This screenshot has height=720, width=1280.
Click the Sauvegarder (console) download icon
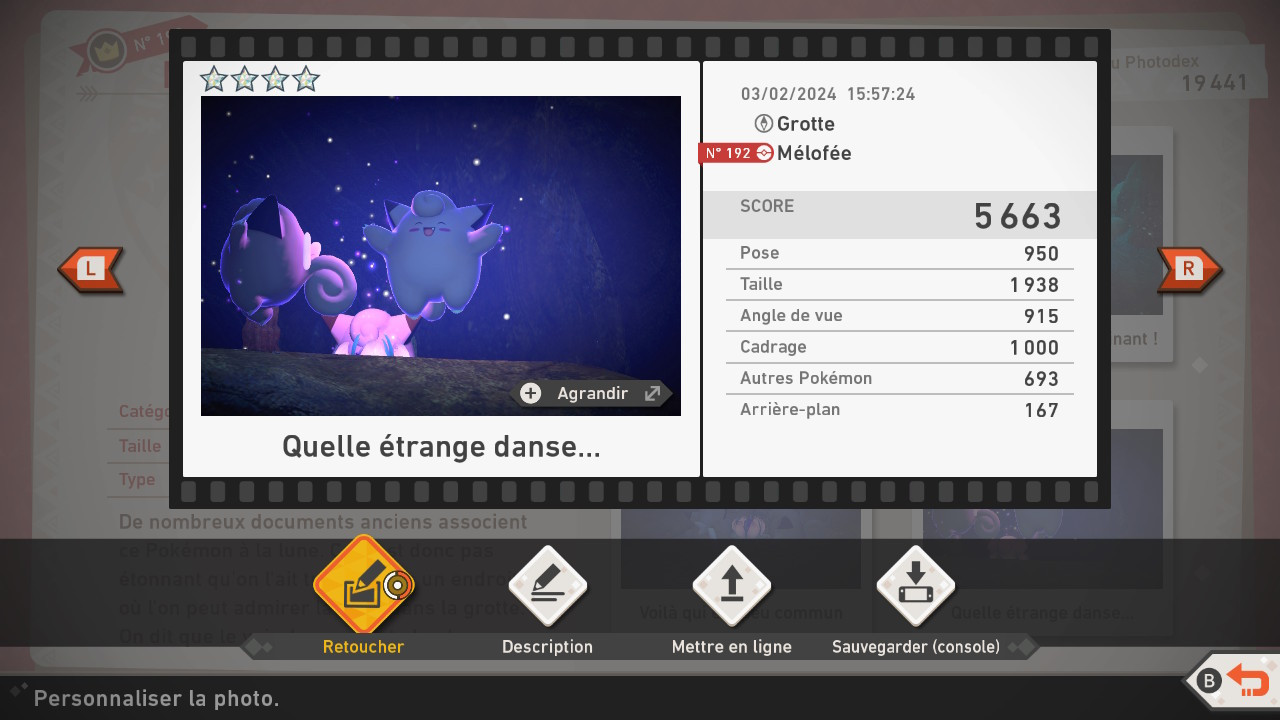(916, 586)
